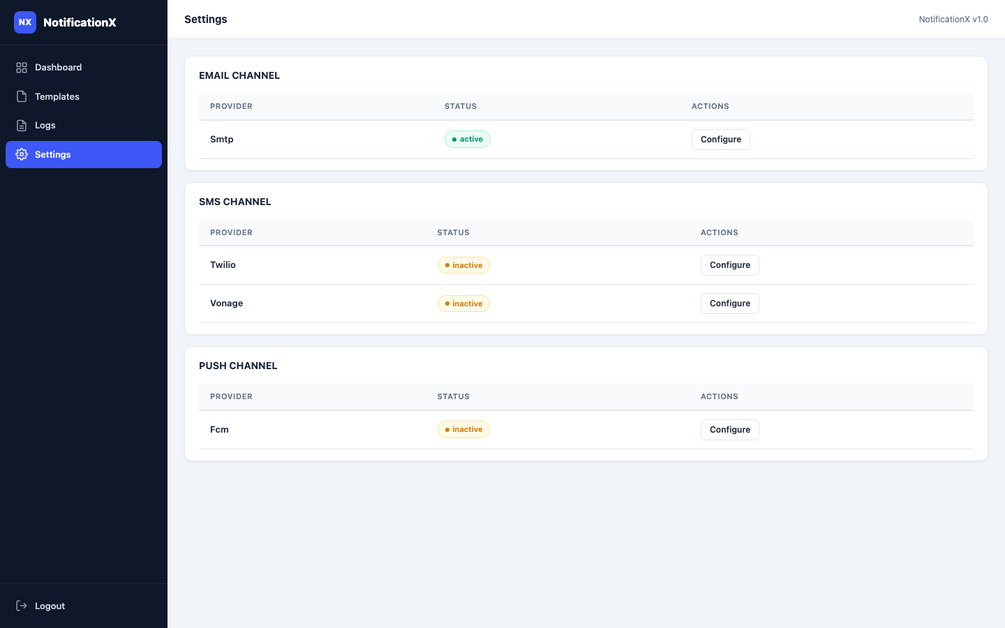
Task: Click the NX logo icon
Action: [x=25, y=22]
